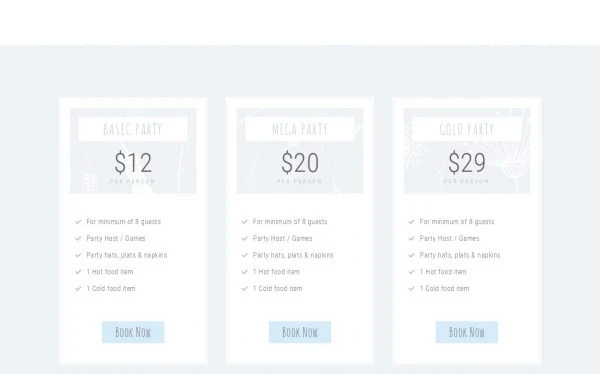Click the $20 price in Mega Party
Viewport: 600px width, 374px height.
300,163
